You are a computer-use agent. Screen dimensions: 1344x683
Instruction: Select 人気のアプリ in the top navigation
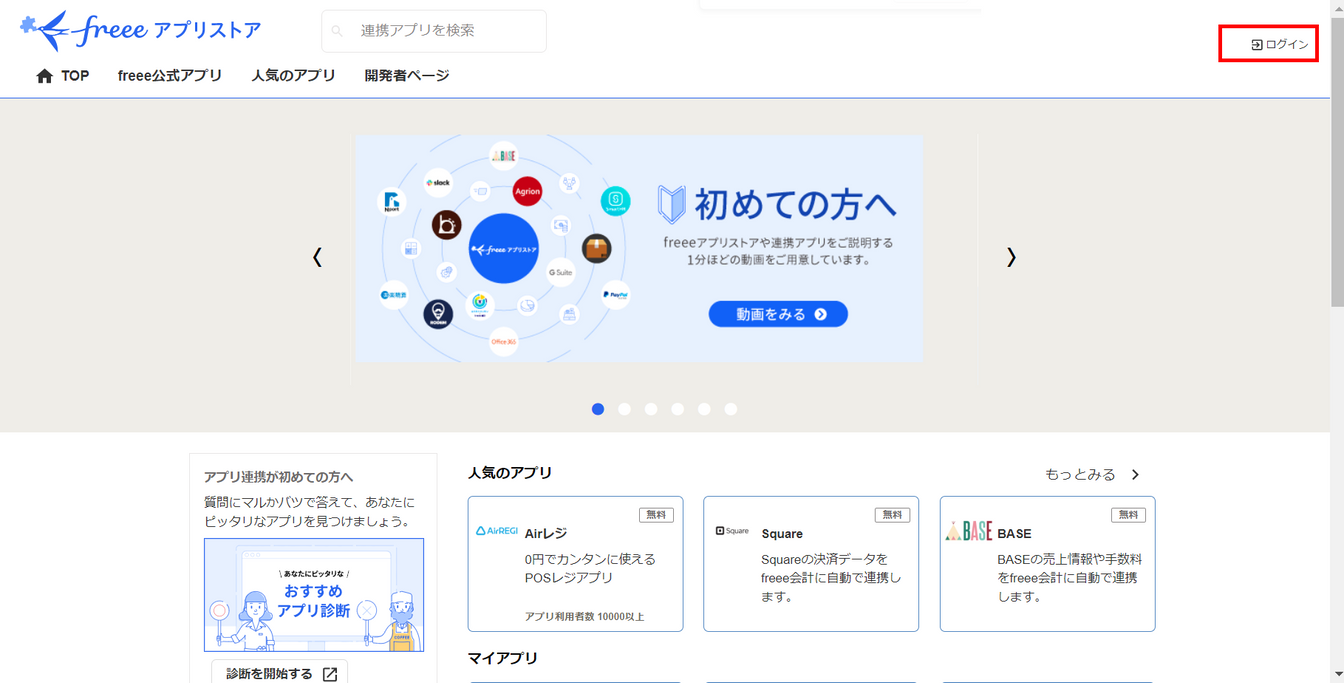[x=293, y=76]
